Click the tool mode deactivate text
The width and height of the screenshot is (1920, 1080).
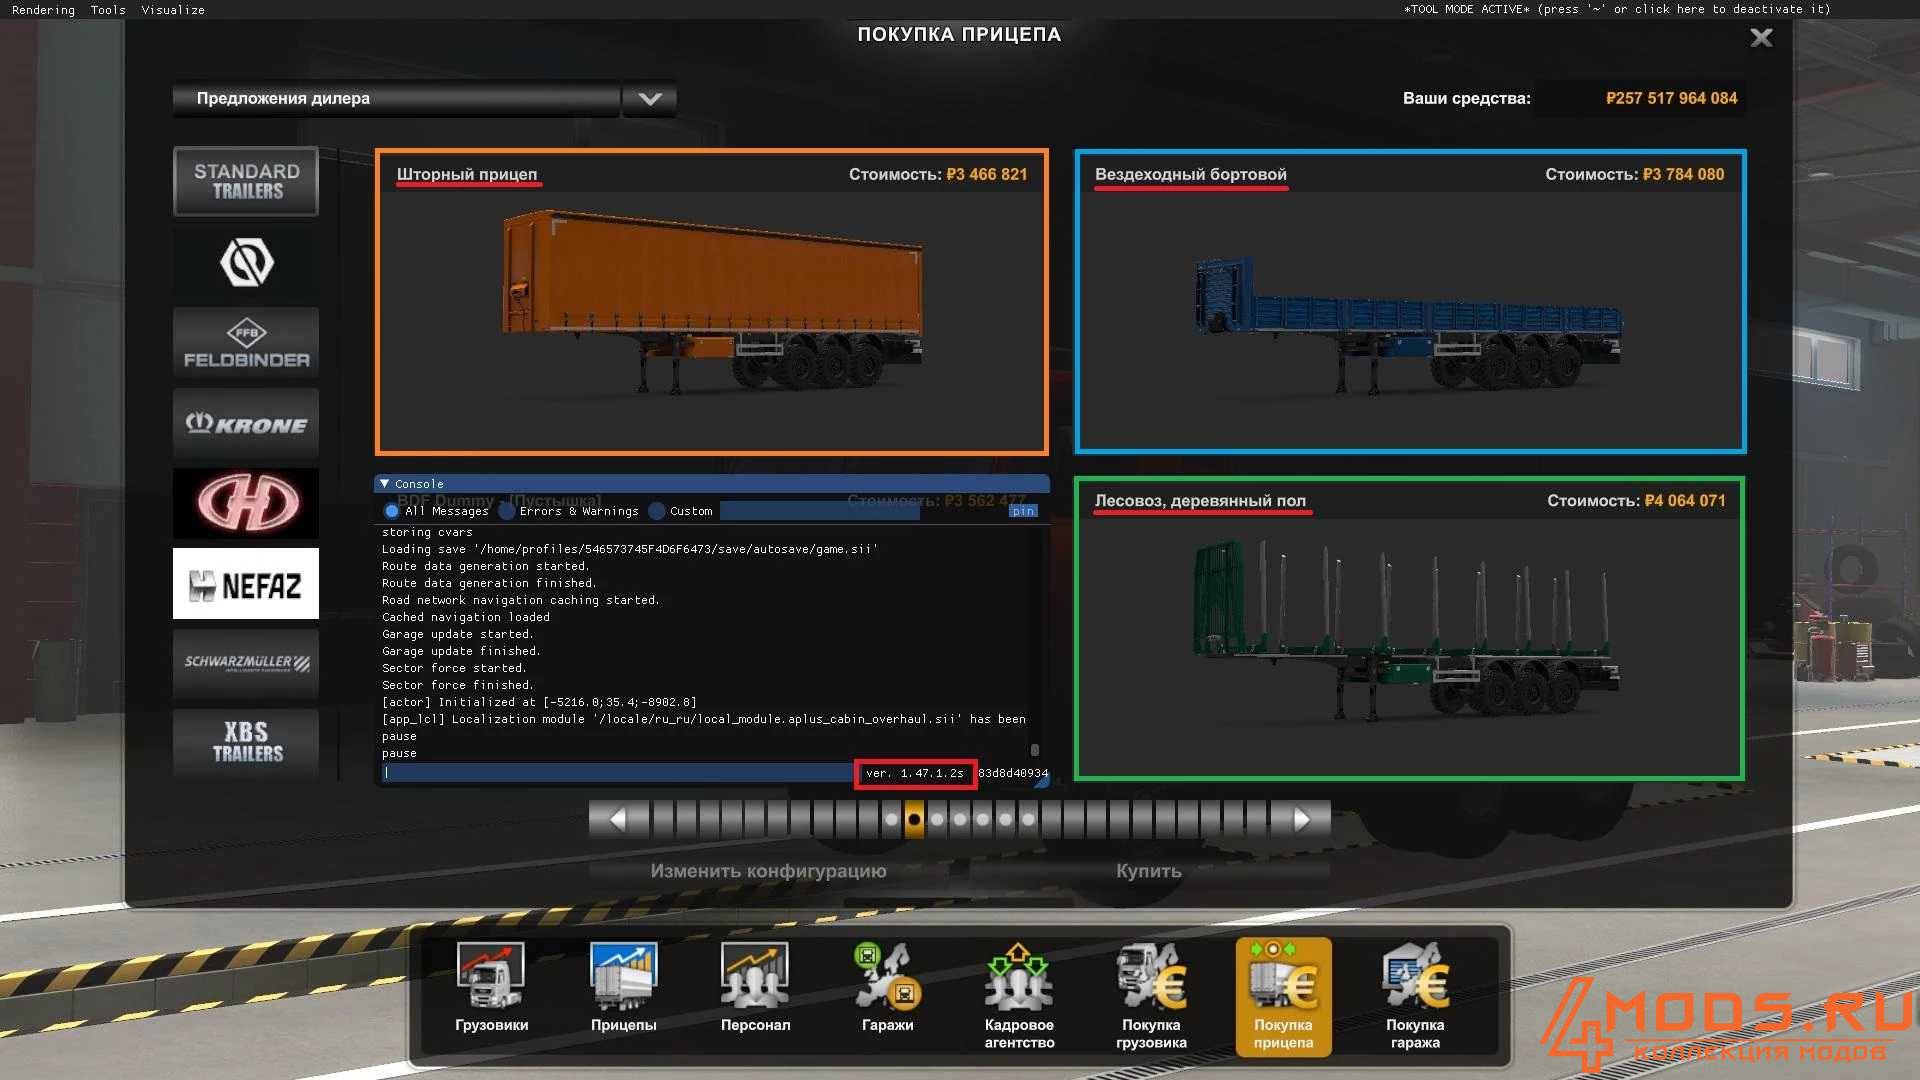click(1618, 9)
